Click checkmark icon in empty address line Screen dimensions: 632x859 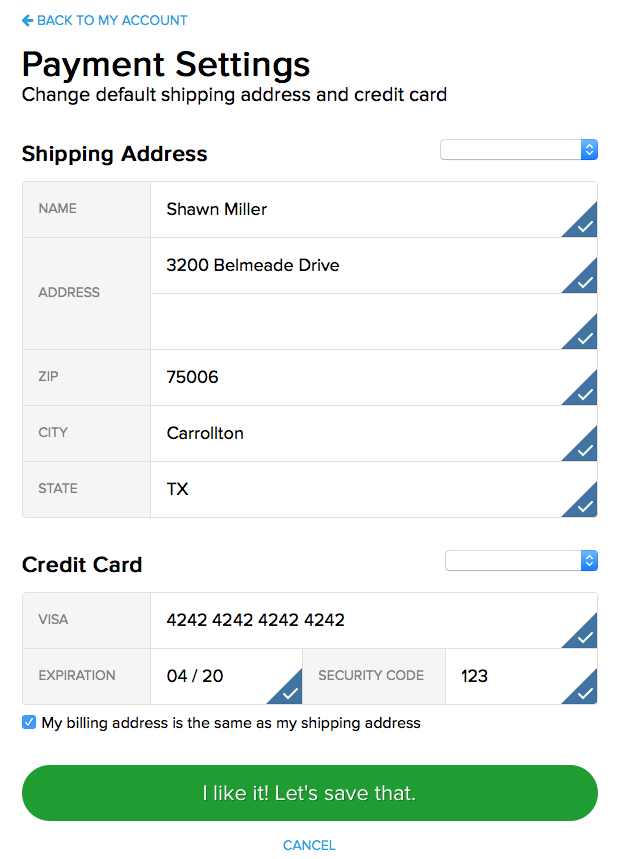(x=585, y=337)
